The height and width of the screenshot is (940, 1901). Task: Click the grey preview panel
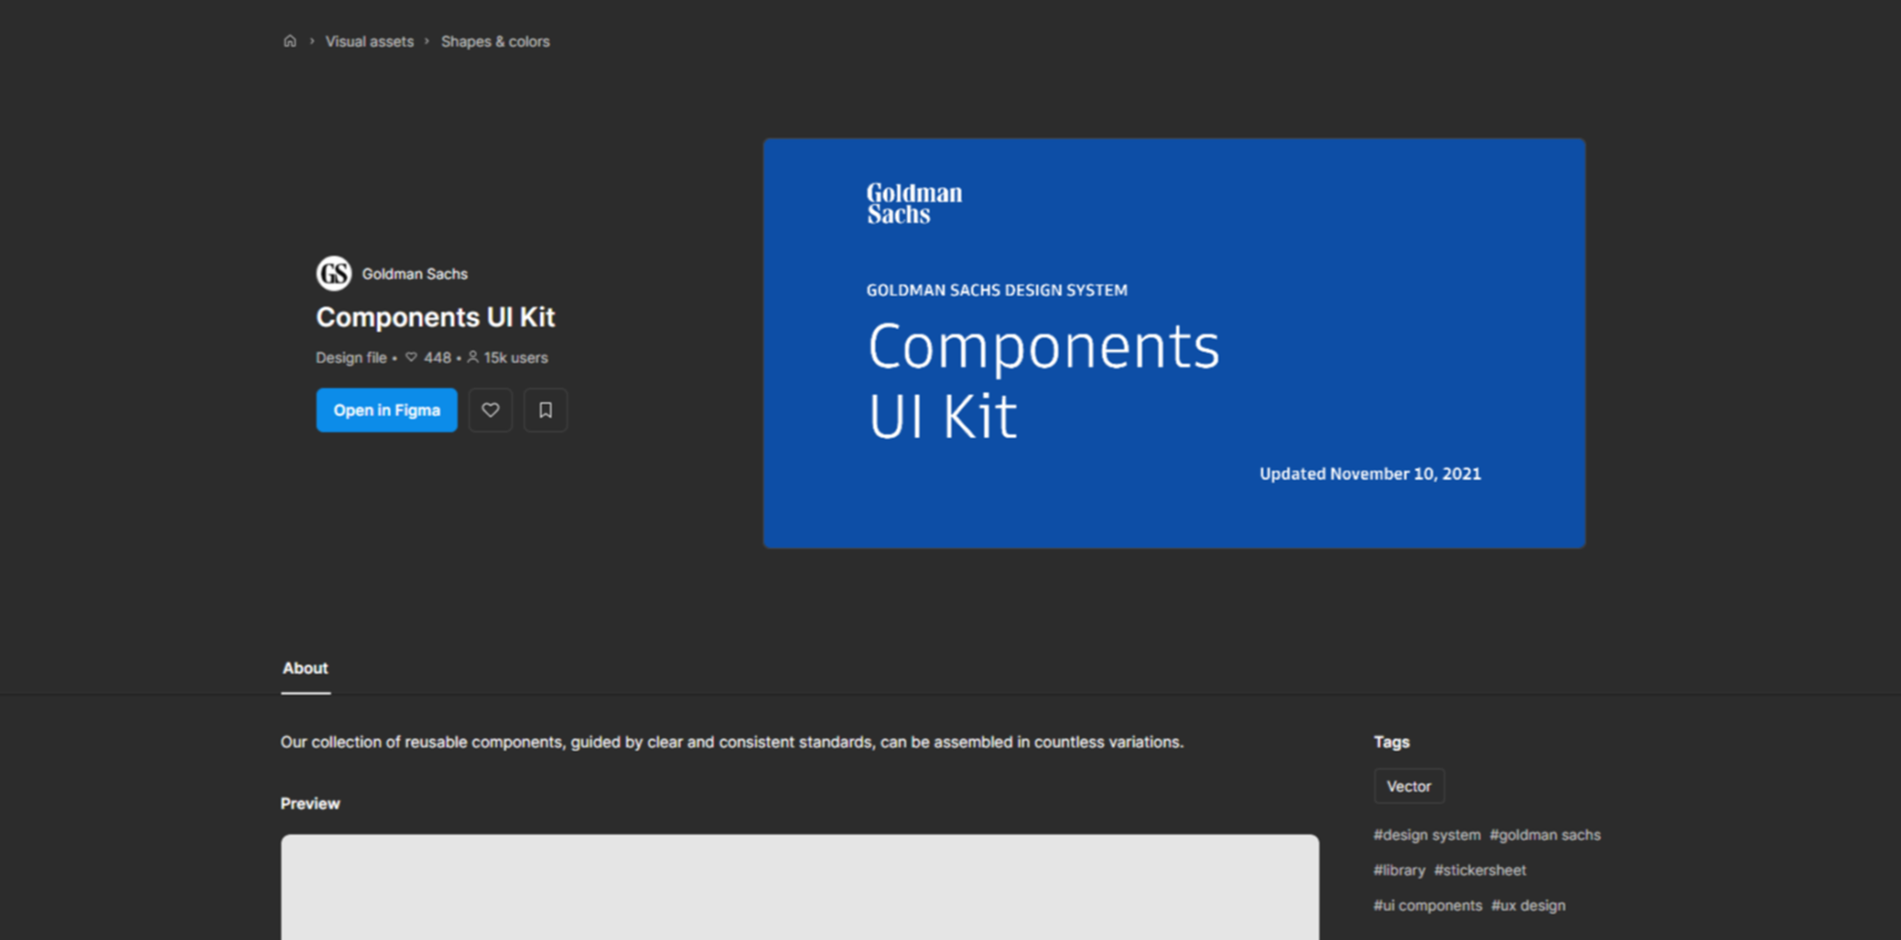[799, 887]
